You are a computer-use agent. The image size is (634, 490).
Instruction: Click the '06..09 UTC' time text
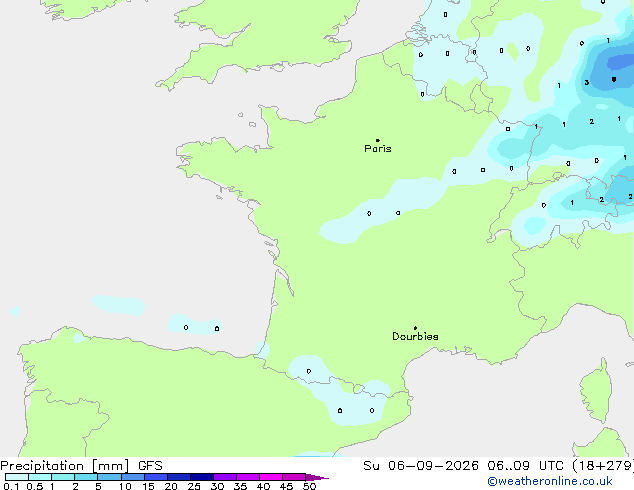click(x=525, y=466)
